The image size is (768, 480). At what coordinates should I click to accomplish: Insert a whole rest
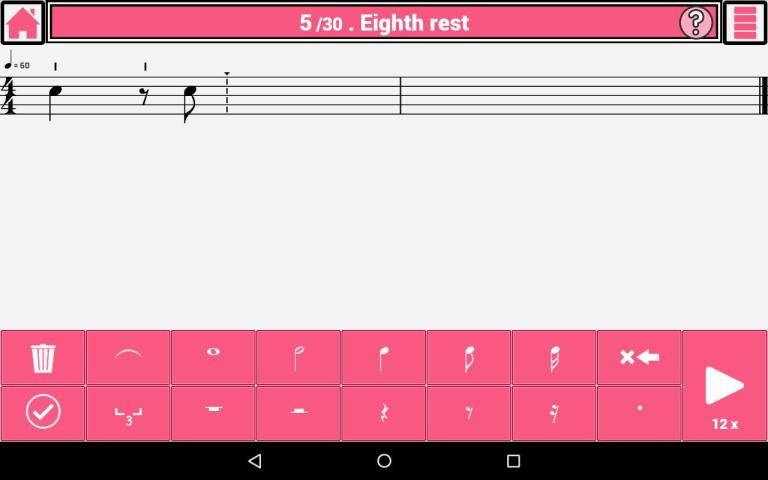[213, 413]
